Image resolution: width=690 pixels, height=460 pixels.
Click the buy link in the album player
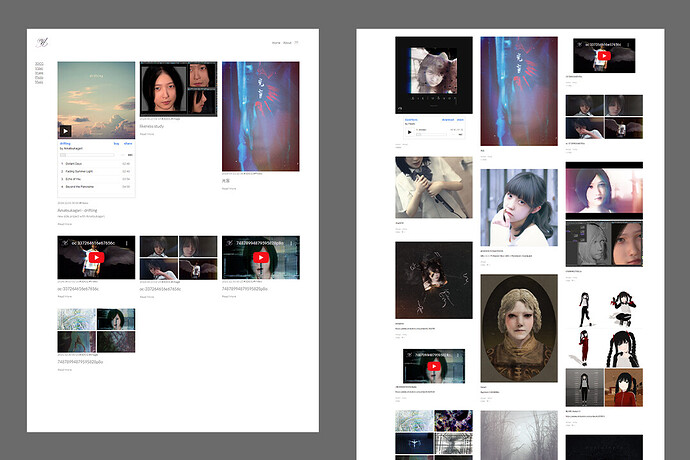tap(116, 144)
